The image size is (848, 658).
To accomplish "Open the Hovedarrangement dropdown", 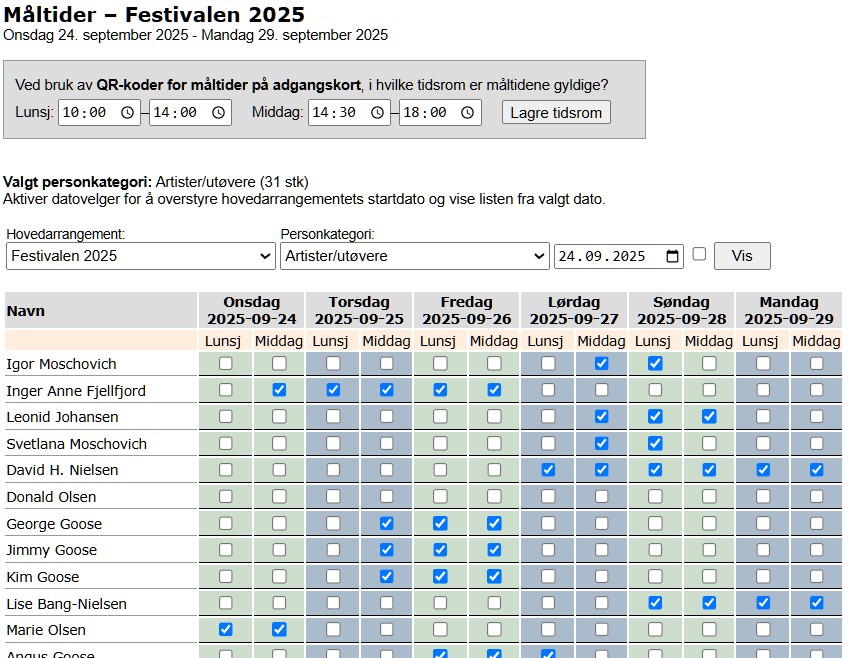I will [140, 256].
